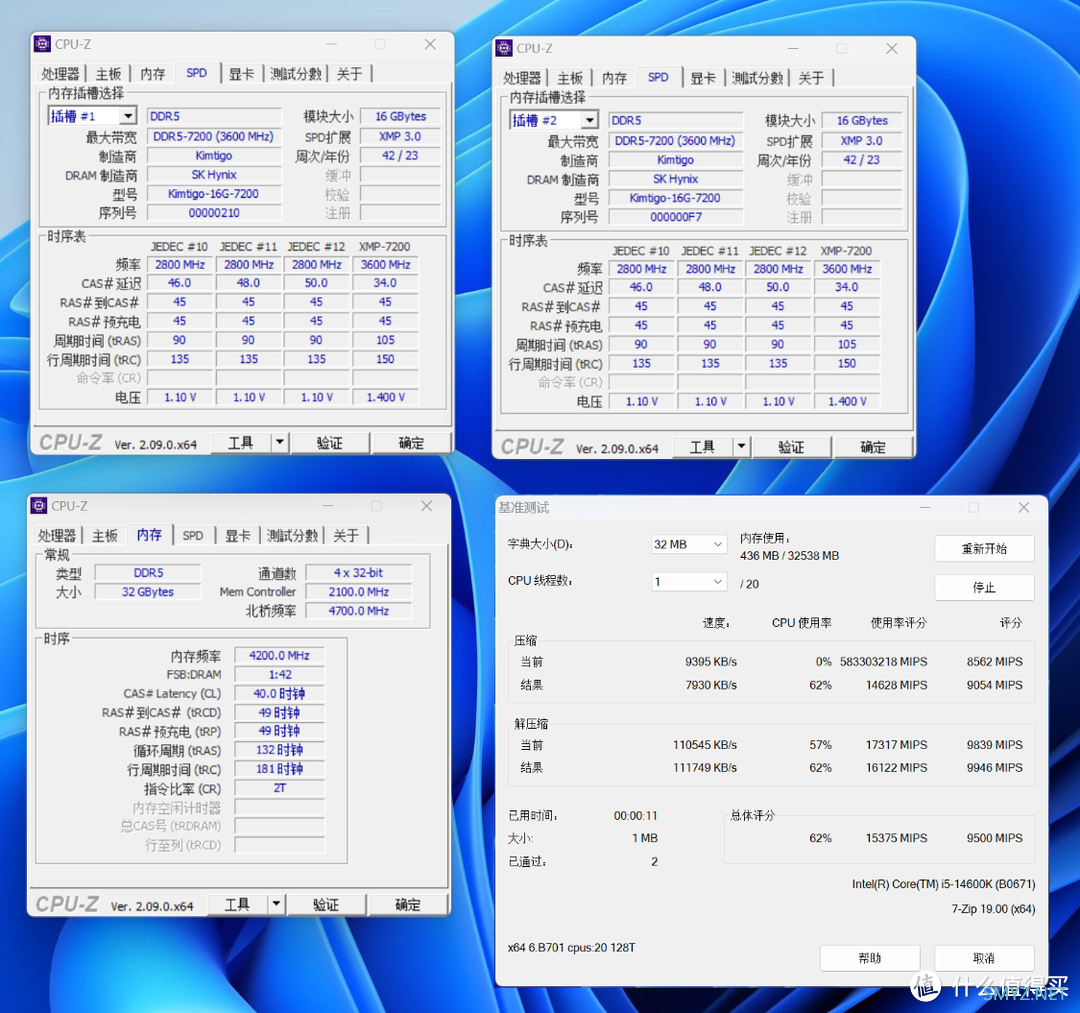Open 关于 tab in top-left CPU-Z window
The image size is (1080, 1013).
click(349, 74)
